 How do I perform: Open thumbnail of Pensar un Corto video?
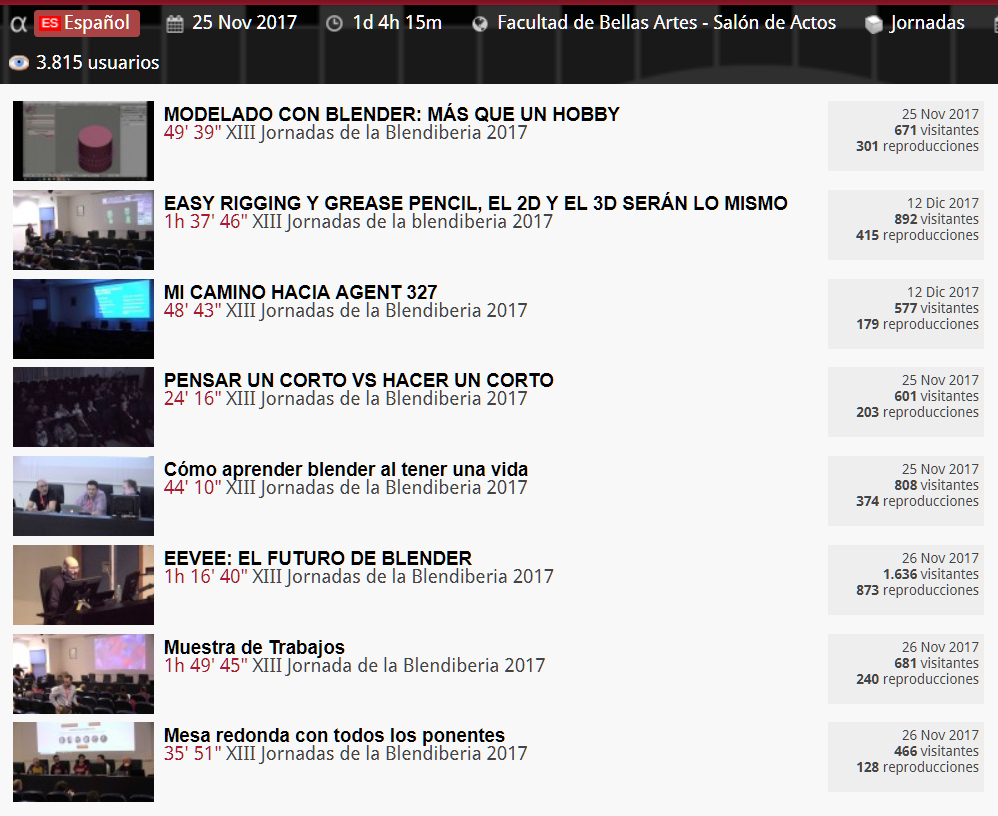click(83, 407)
